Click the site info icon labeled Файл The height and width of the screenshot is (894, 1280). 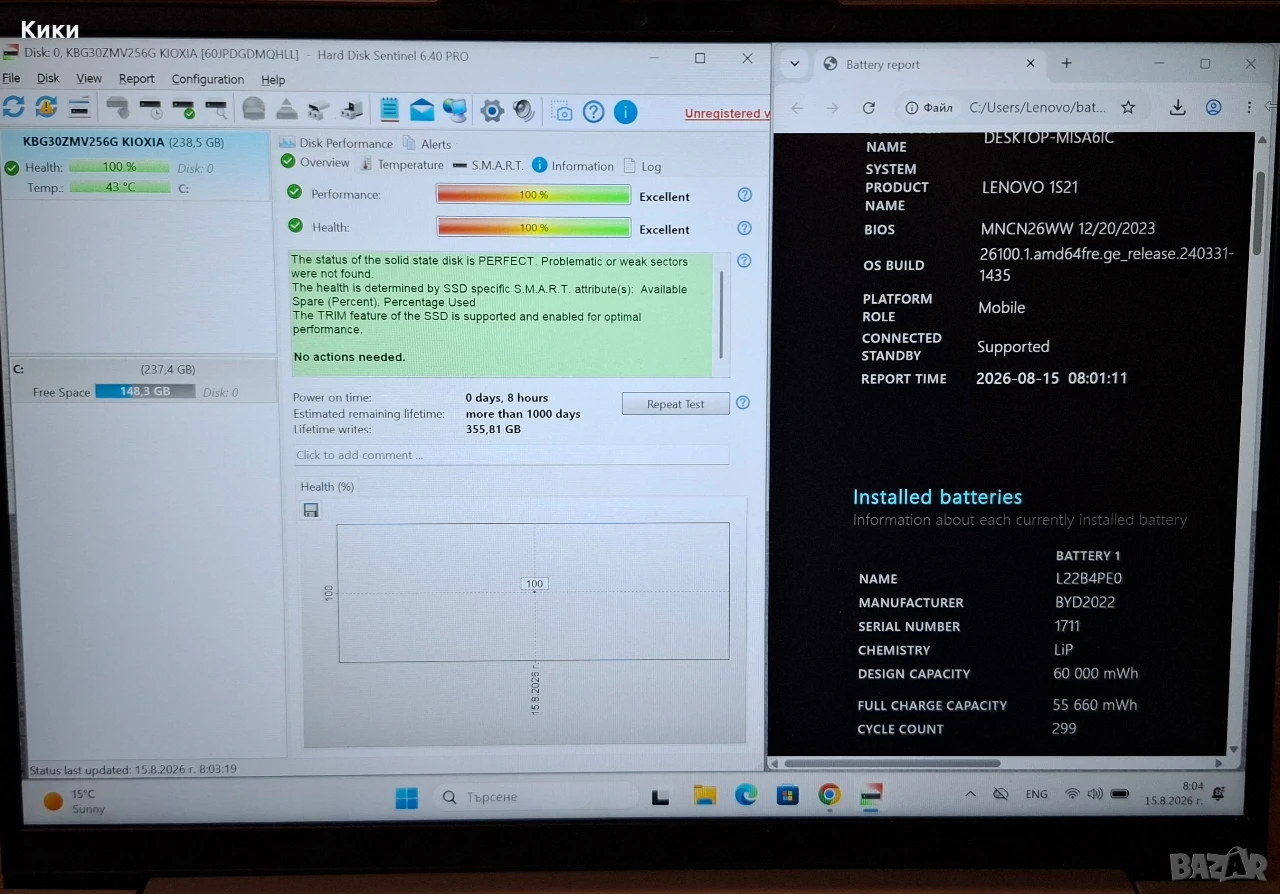[x=930, y=107]
